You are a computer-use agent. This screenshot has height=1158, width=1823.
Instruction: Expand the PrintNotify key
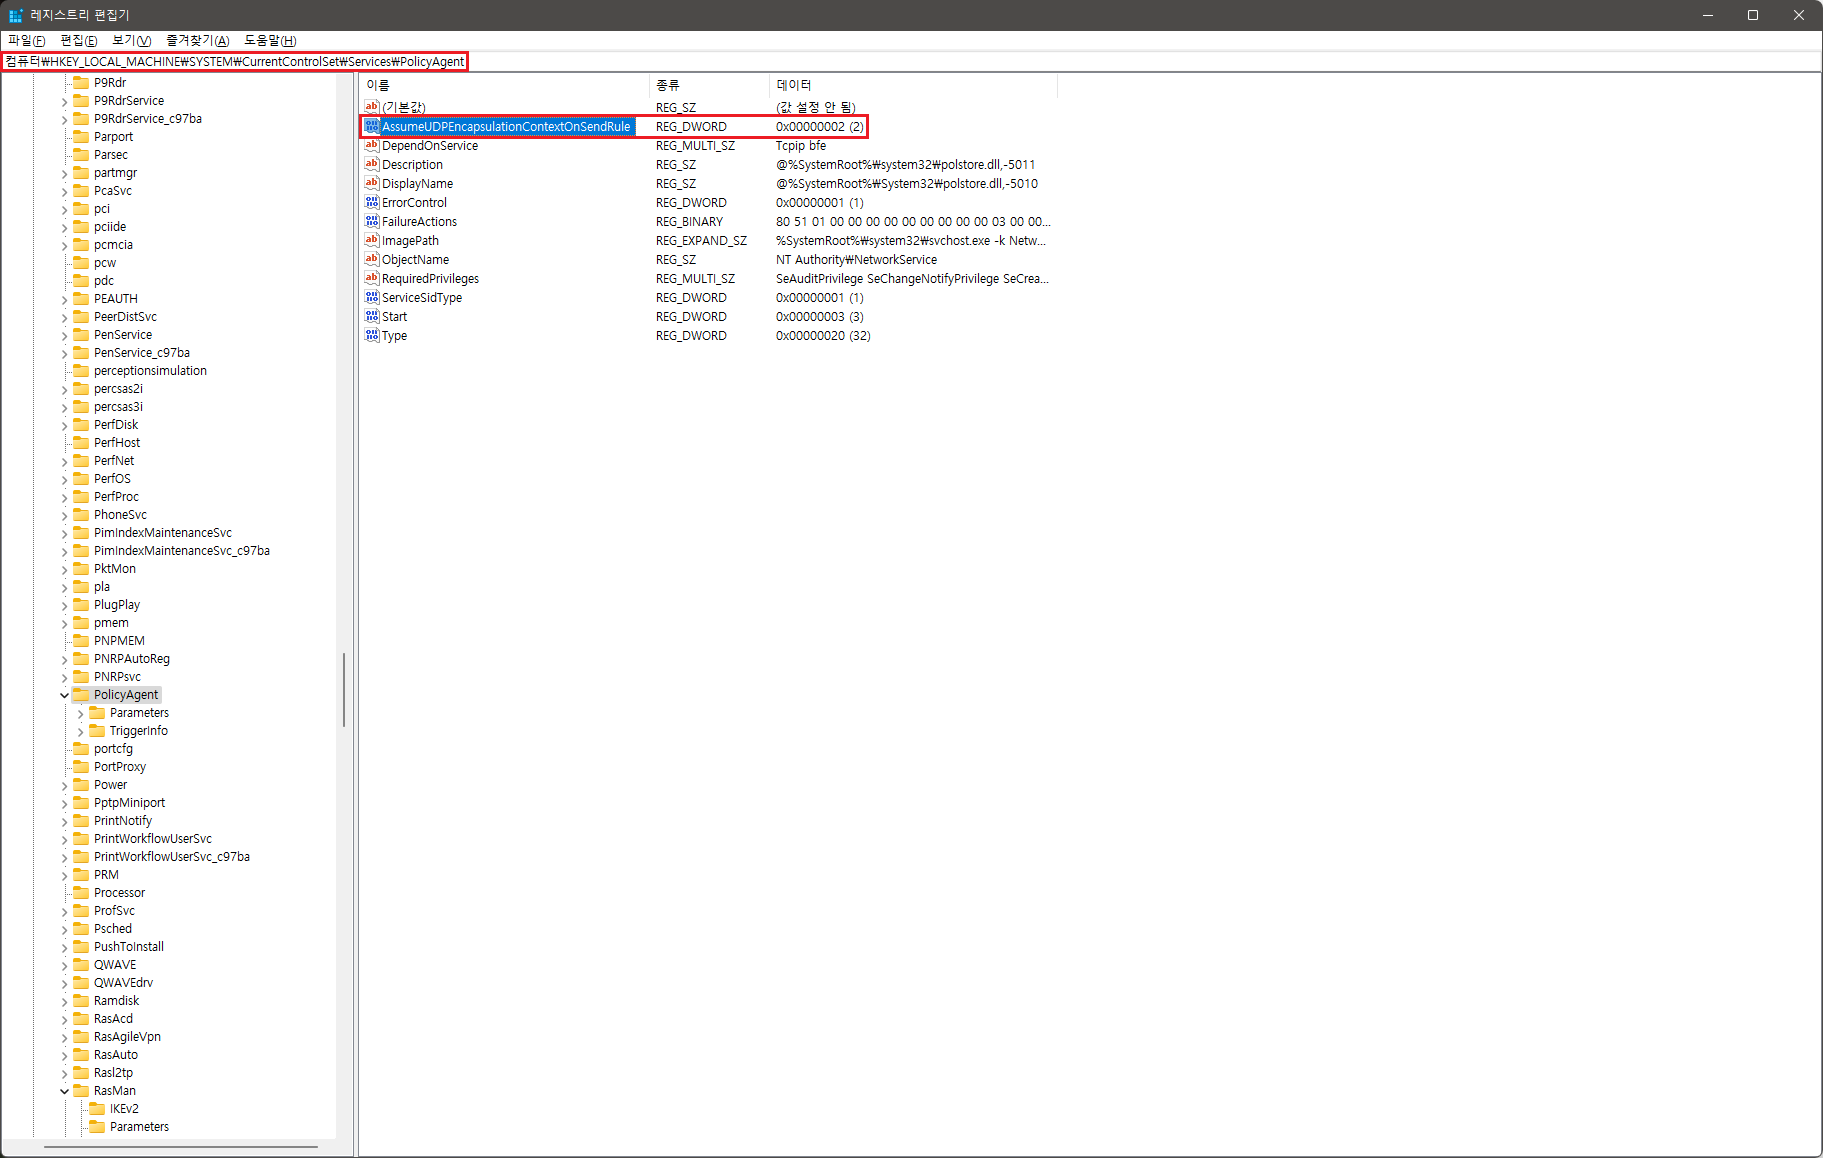point(65,821)
